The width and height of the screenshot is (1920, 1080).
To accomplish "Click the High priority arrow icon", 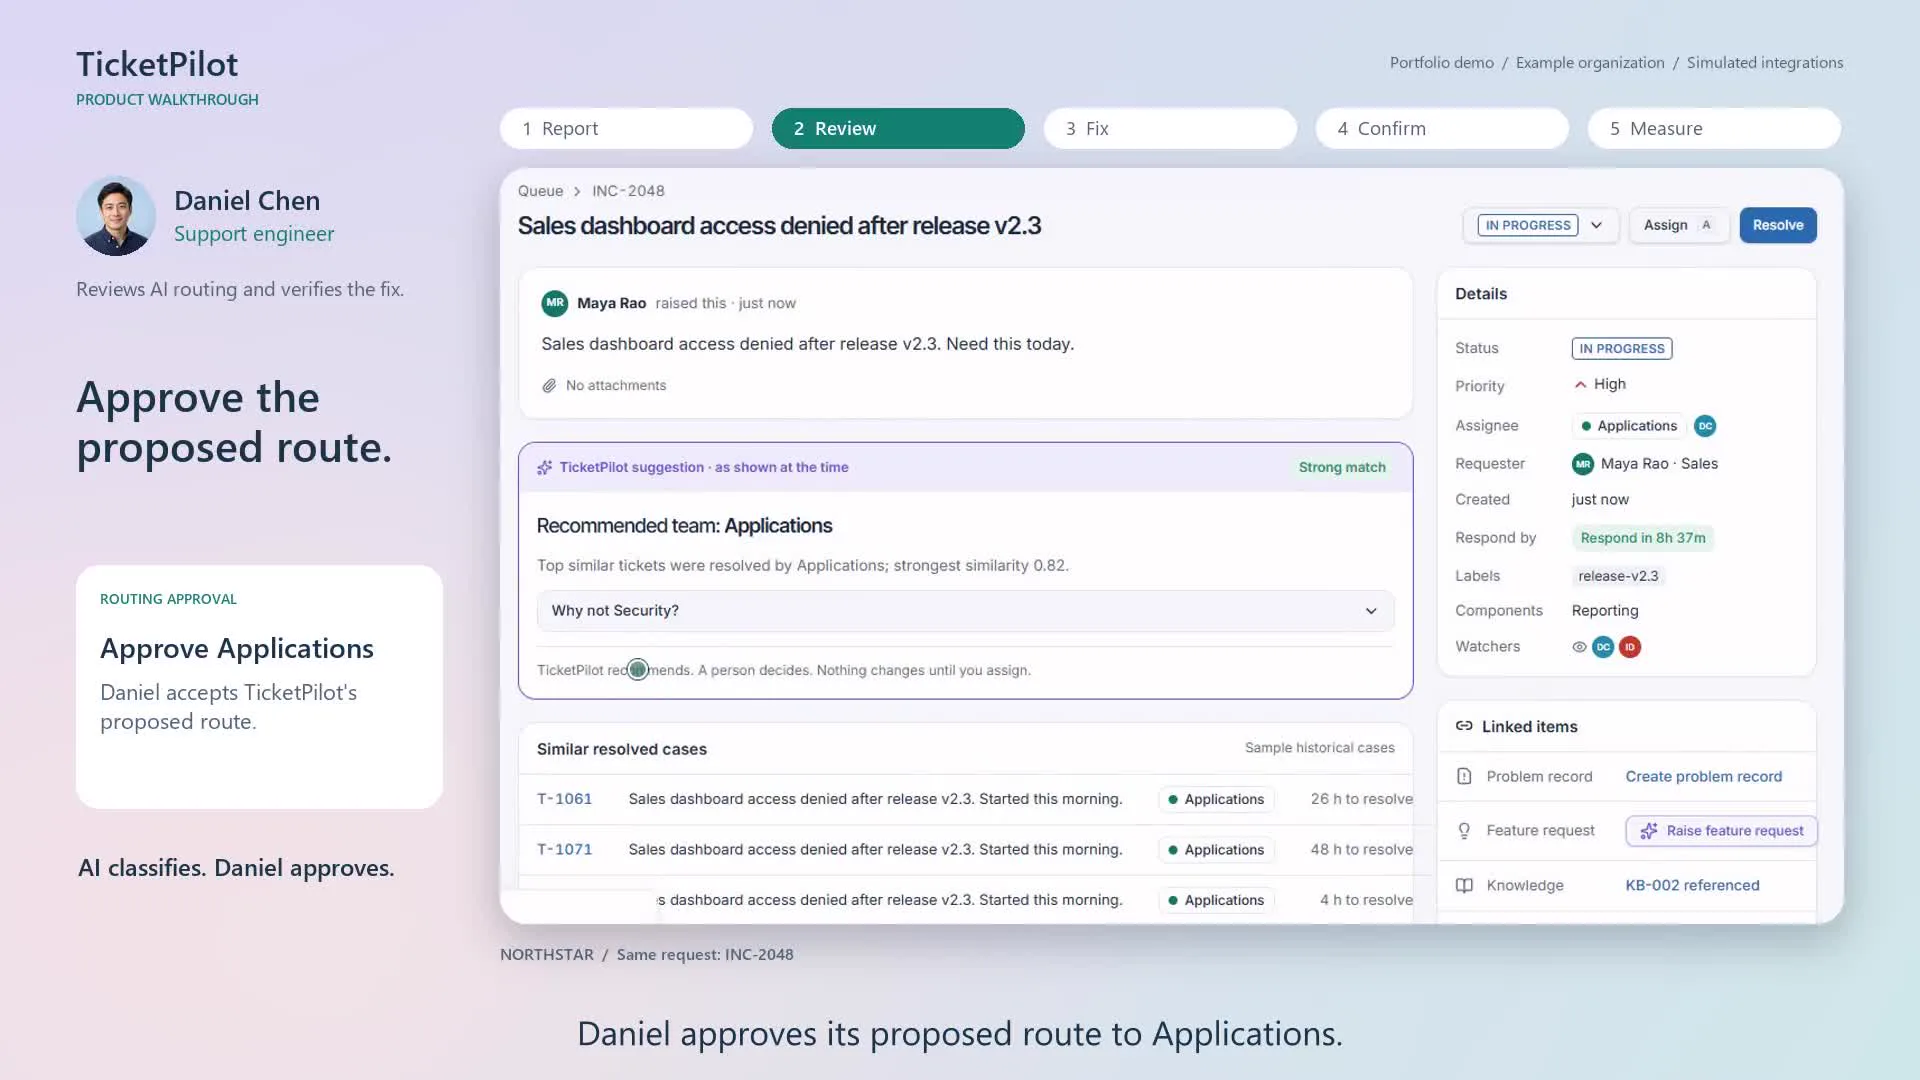I will (x=1580, y=385).
